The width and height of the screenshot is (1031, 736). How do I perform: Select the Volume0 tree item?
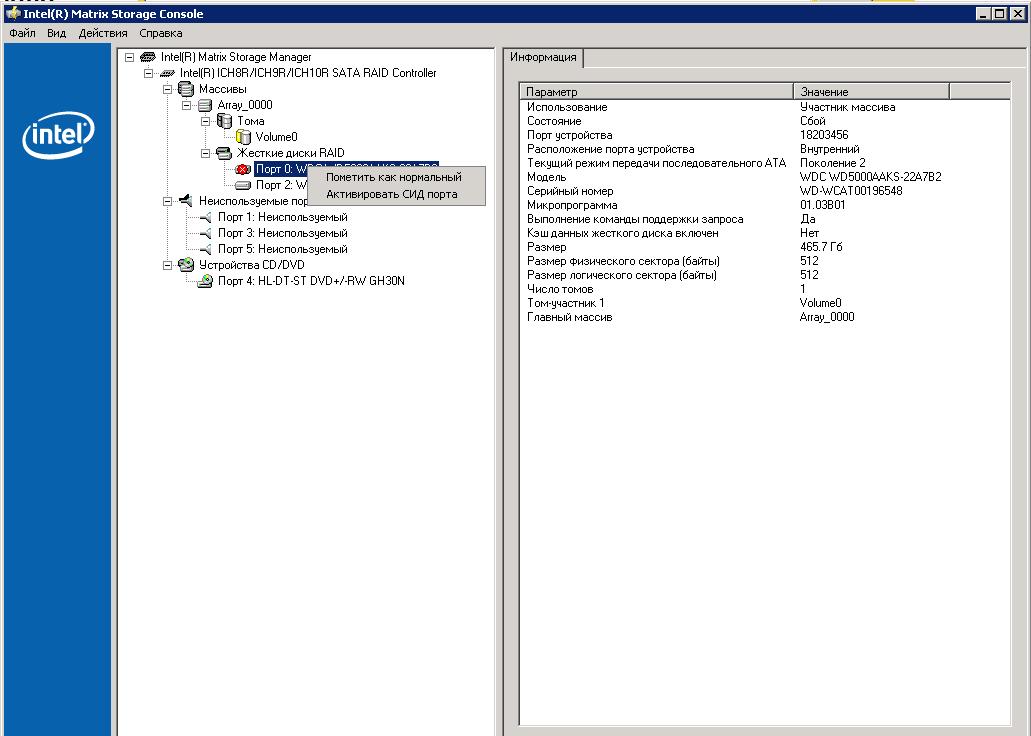click(x=276, y=137)
